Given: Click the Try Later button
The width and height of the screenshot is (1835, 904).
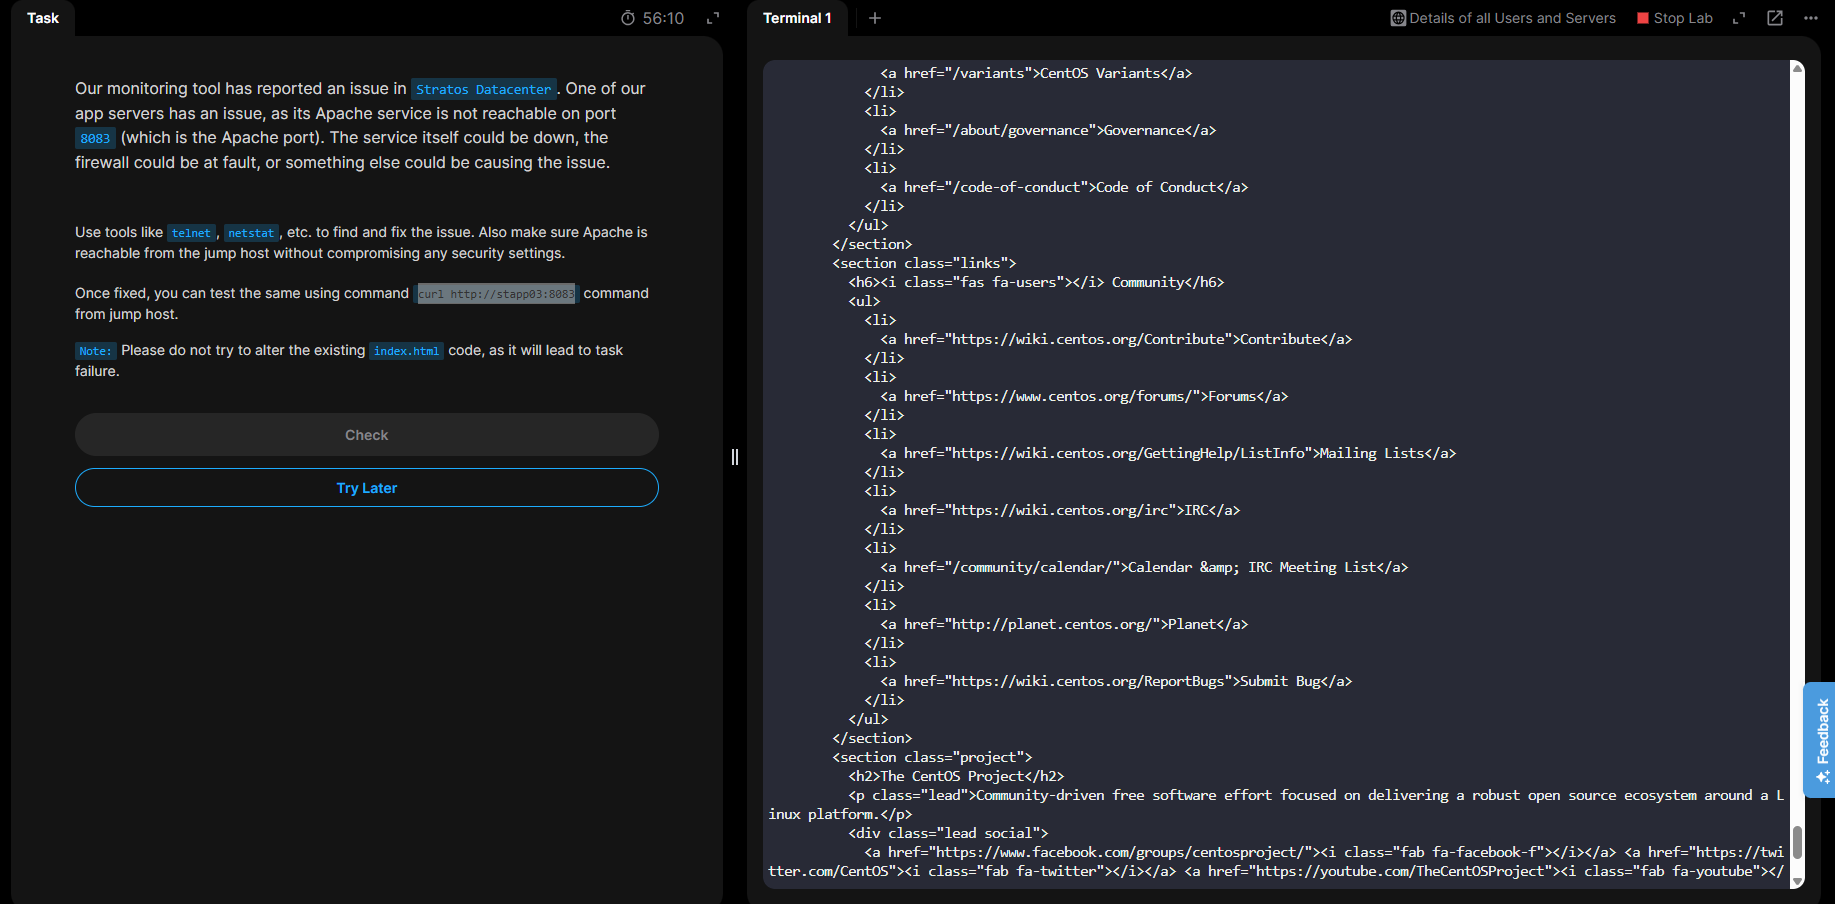Looking at the screenshot, I should 367,488.
